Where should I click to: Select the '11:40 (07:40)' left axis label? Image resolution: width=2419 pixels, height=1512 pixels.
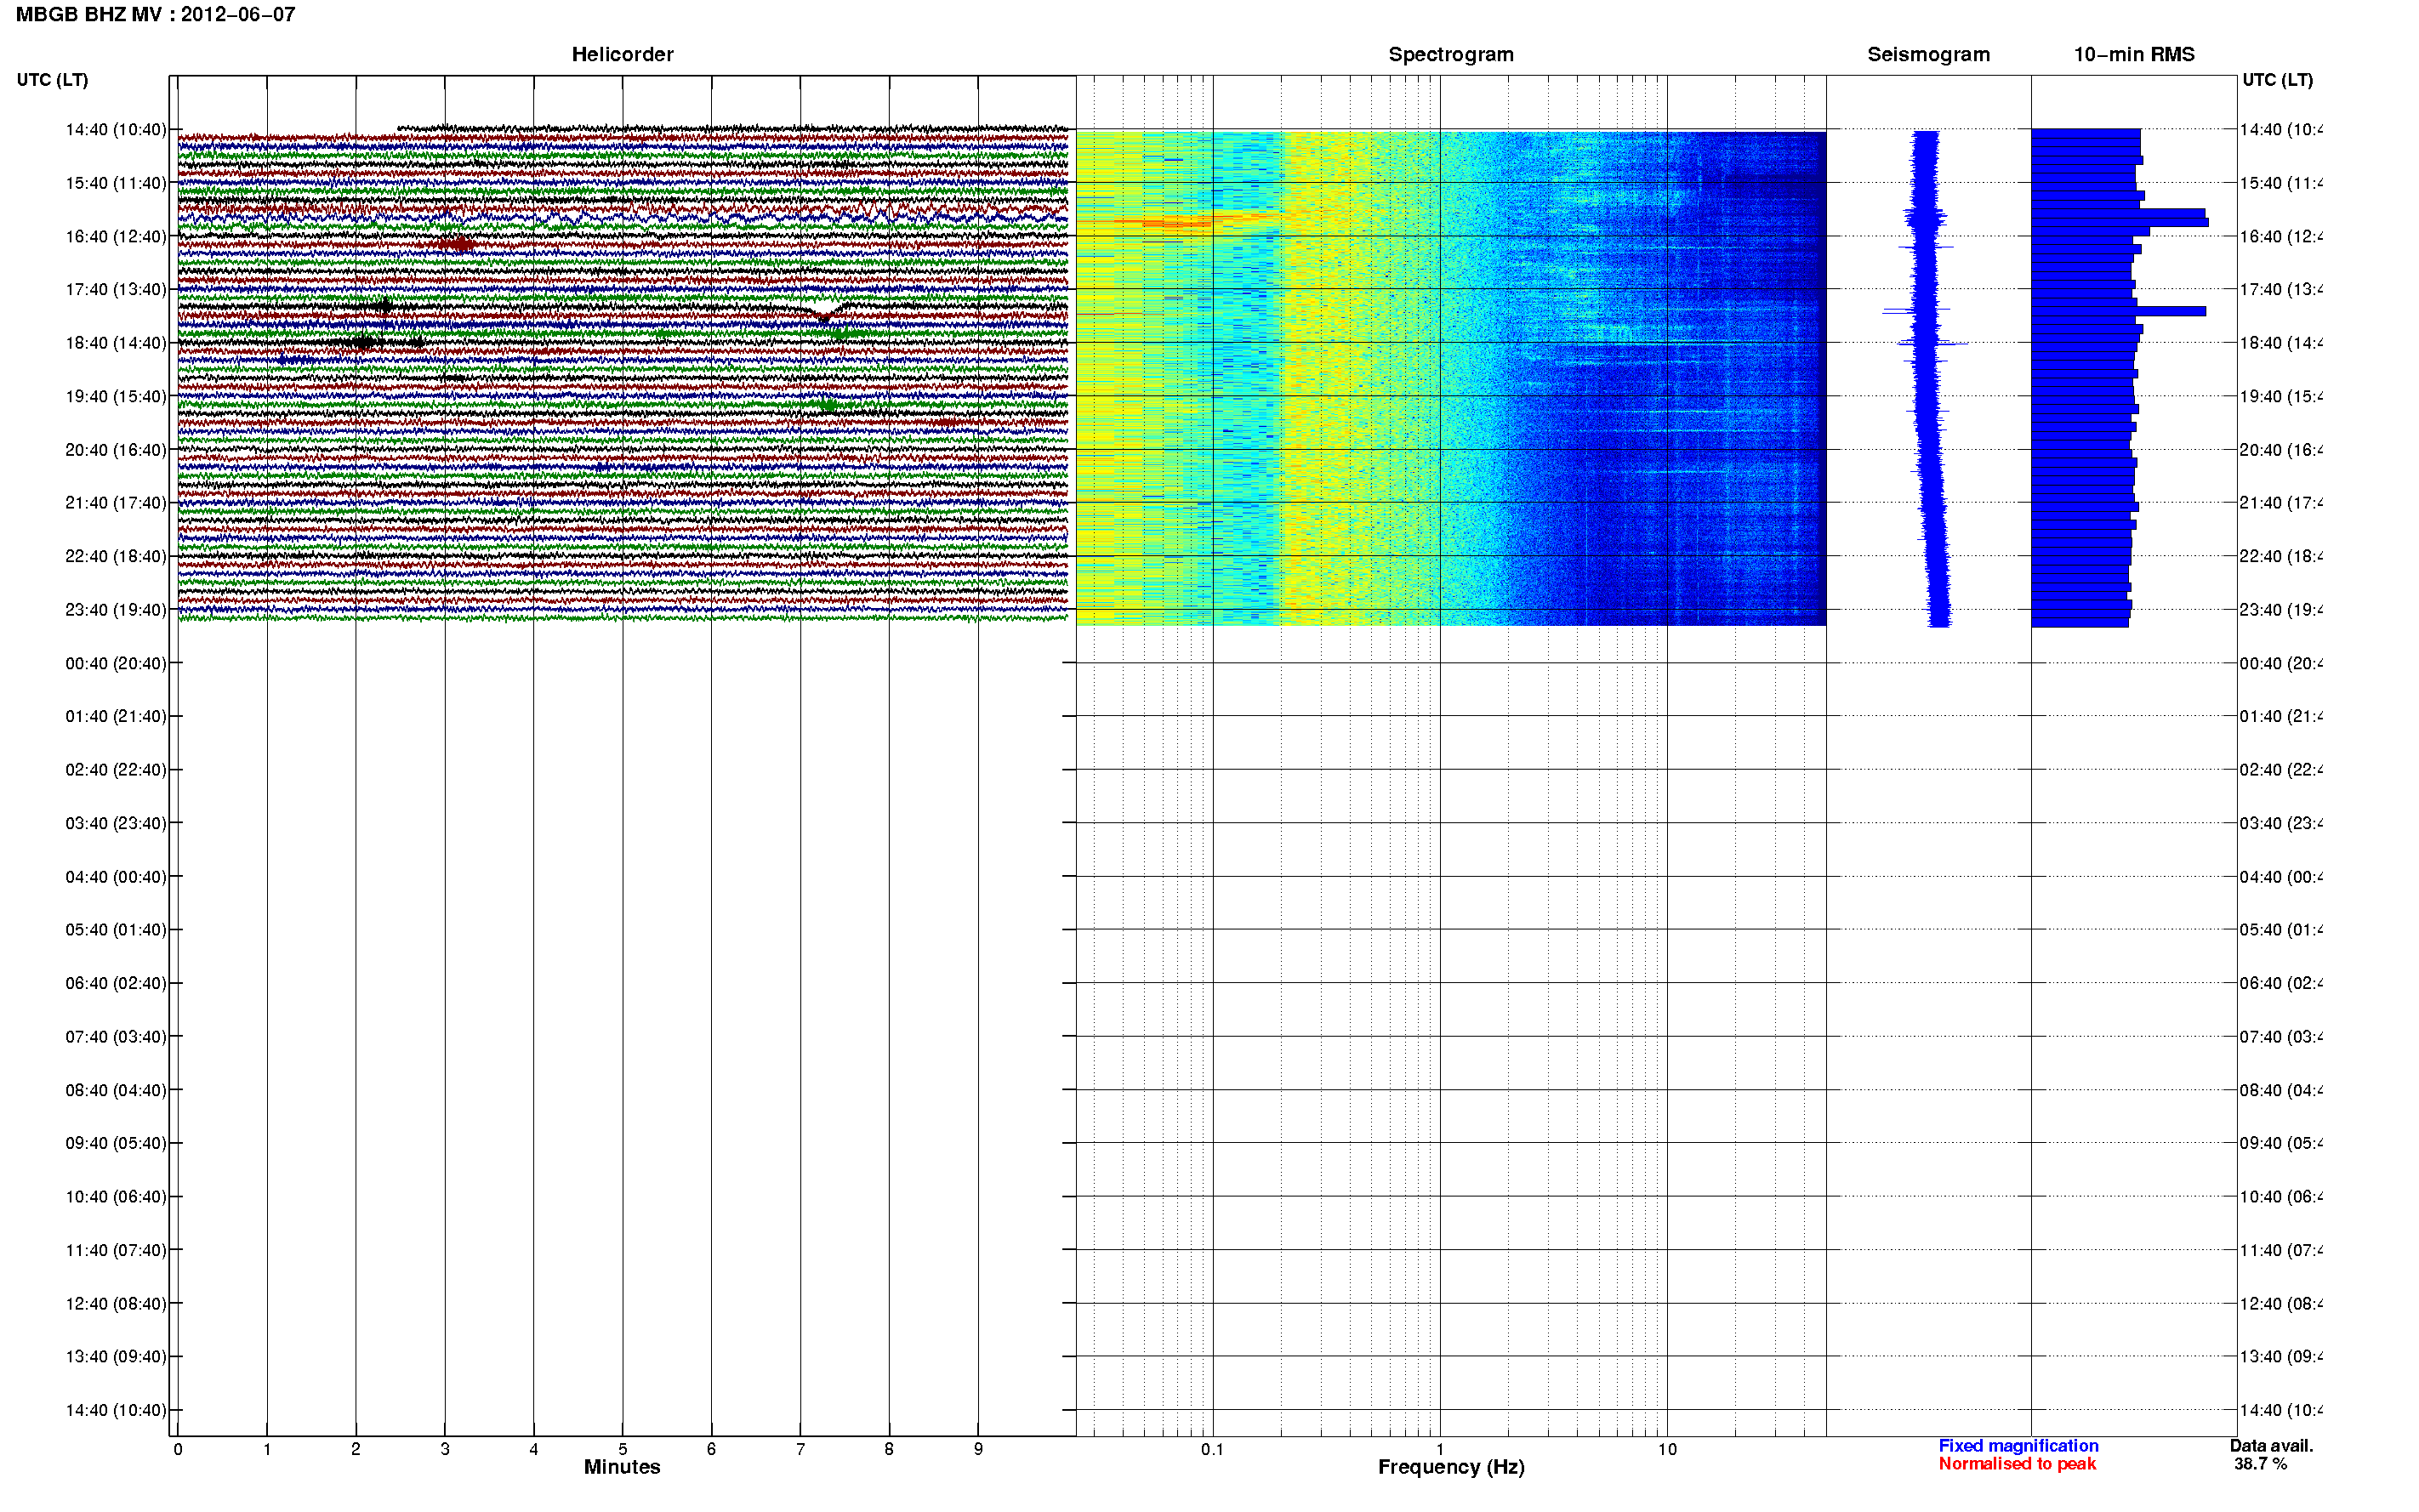tap(116, 1250)
